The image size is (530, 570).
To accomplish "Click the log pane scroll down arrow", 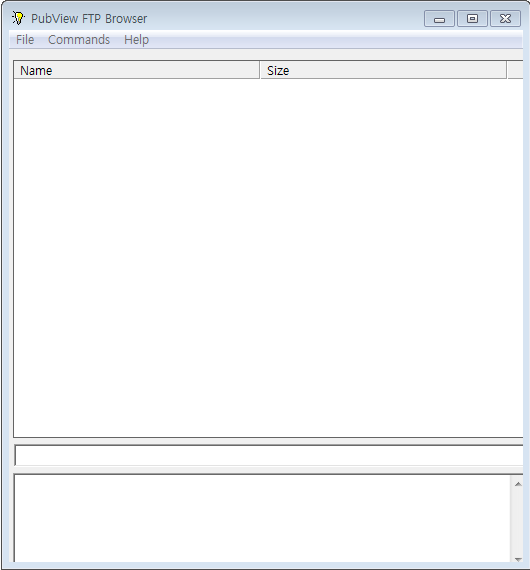I will [518, 559].
